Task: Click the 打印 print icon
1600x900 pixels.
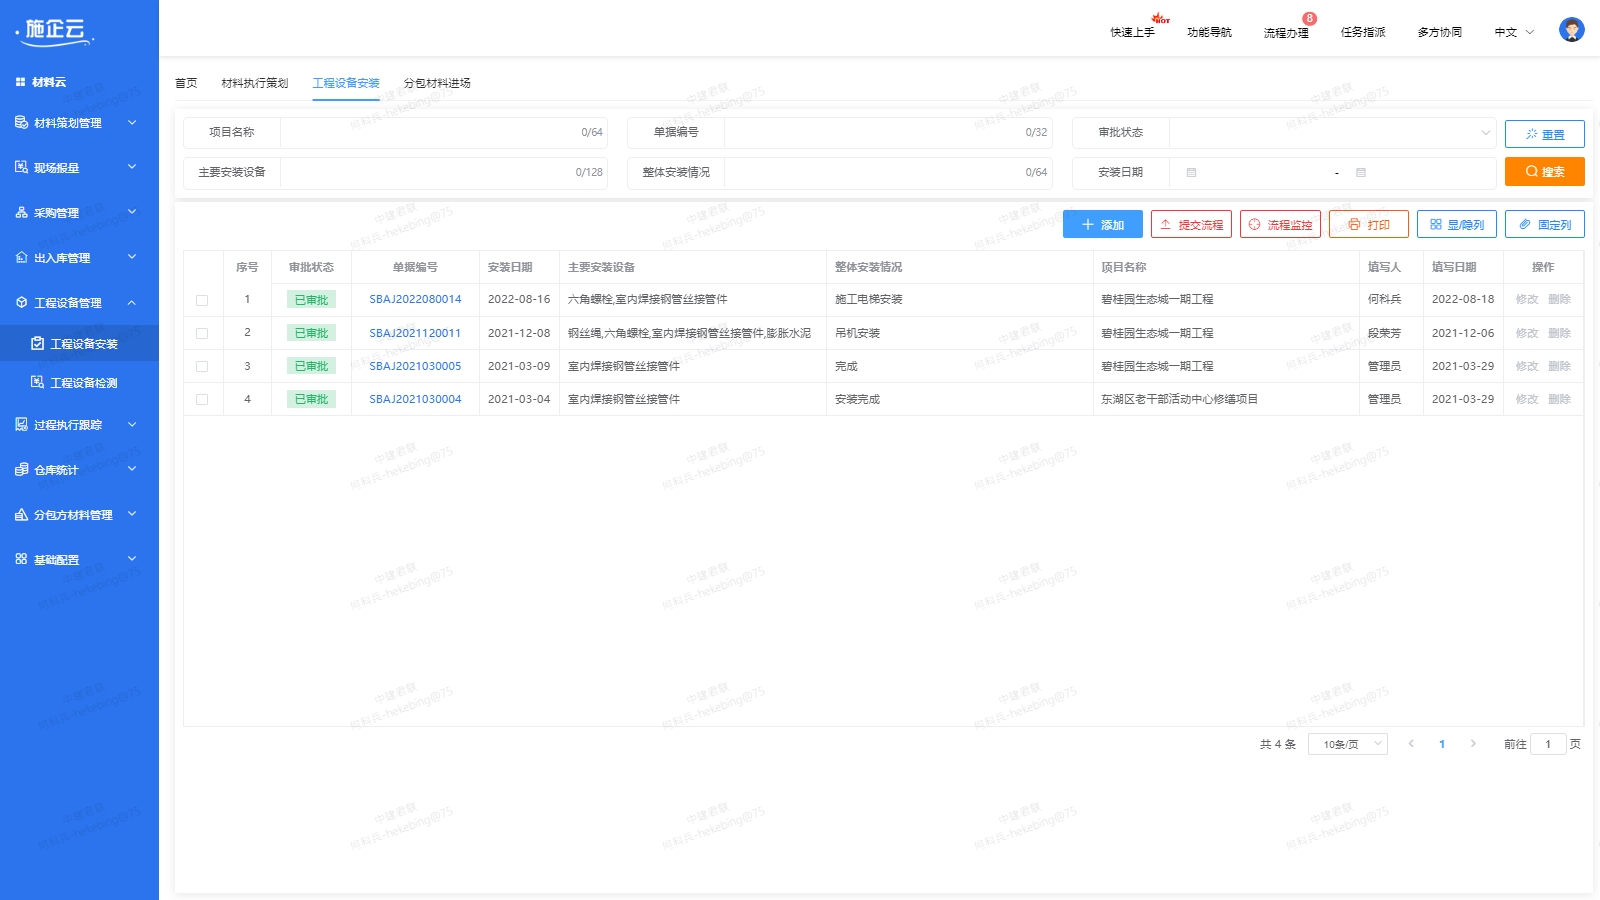Action: click(1369, 224)
